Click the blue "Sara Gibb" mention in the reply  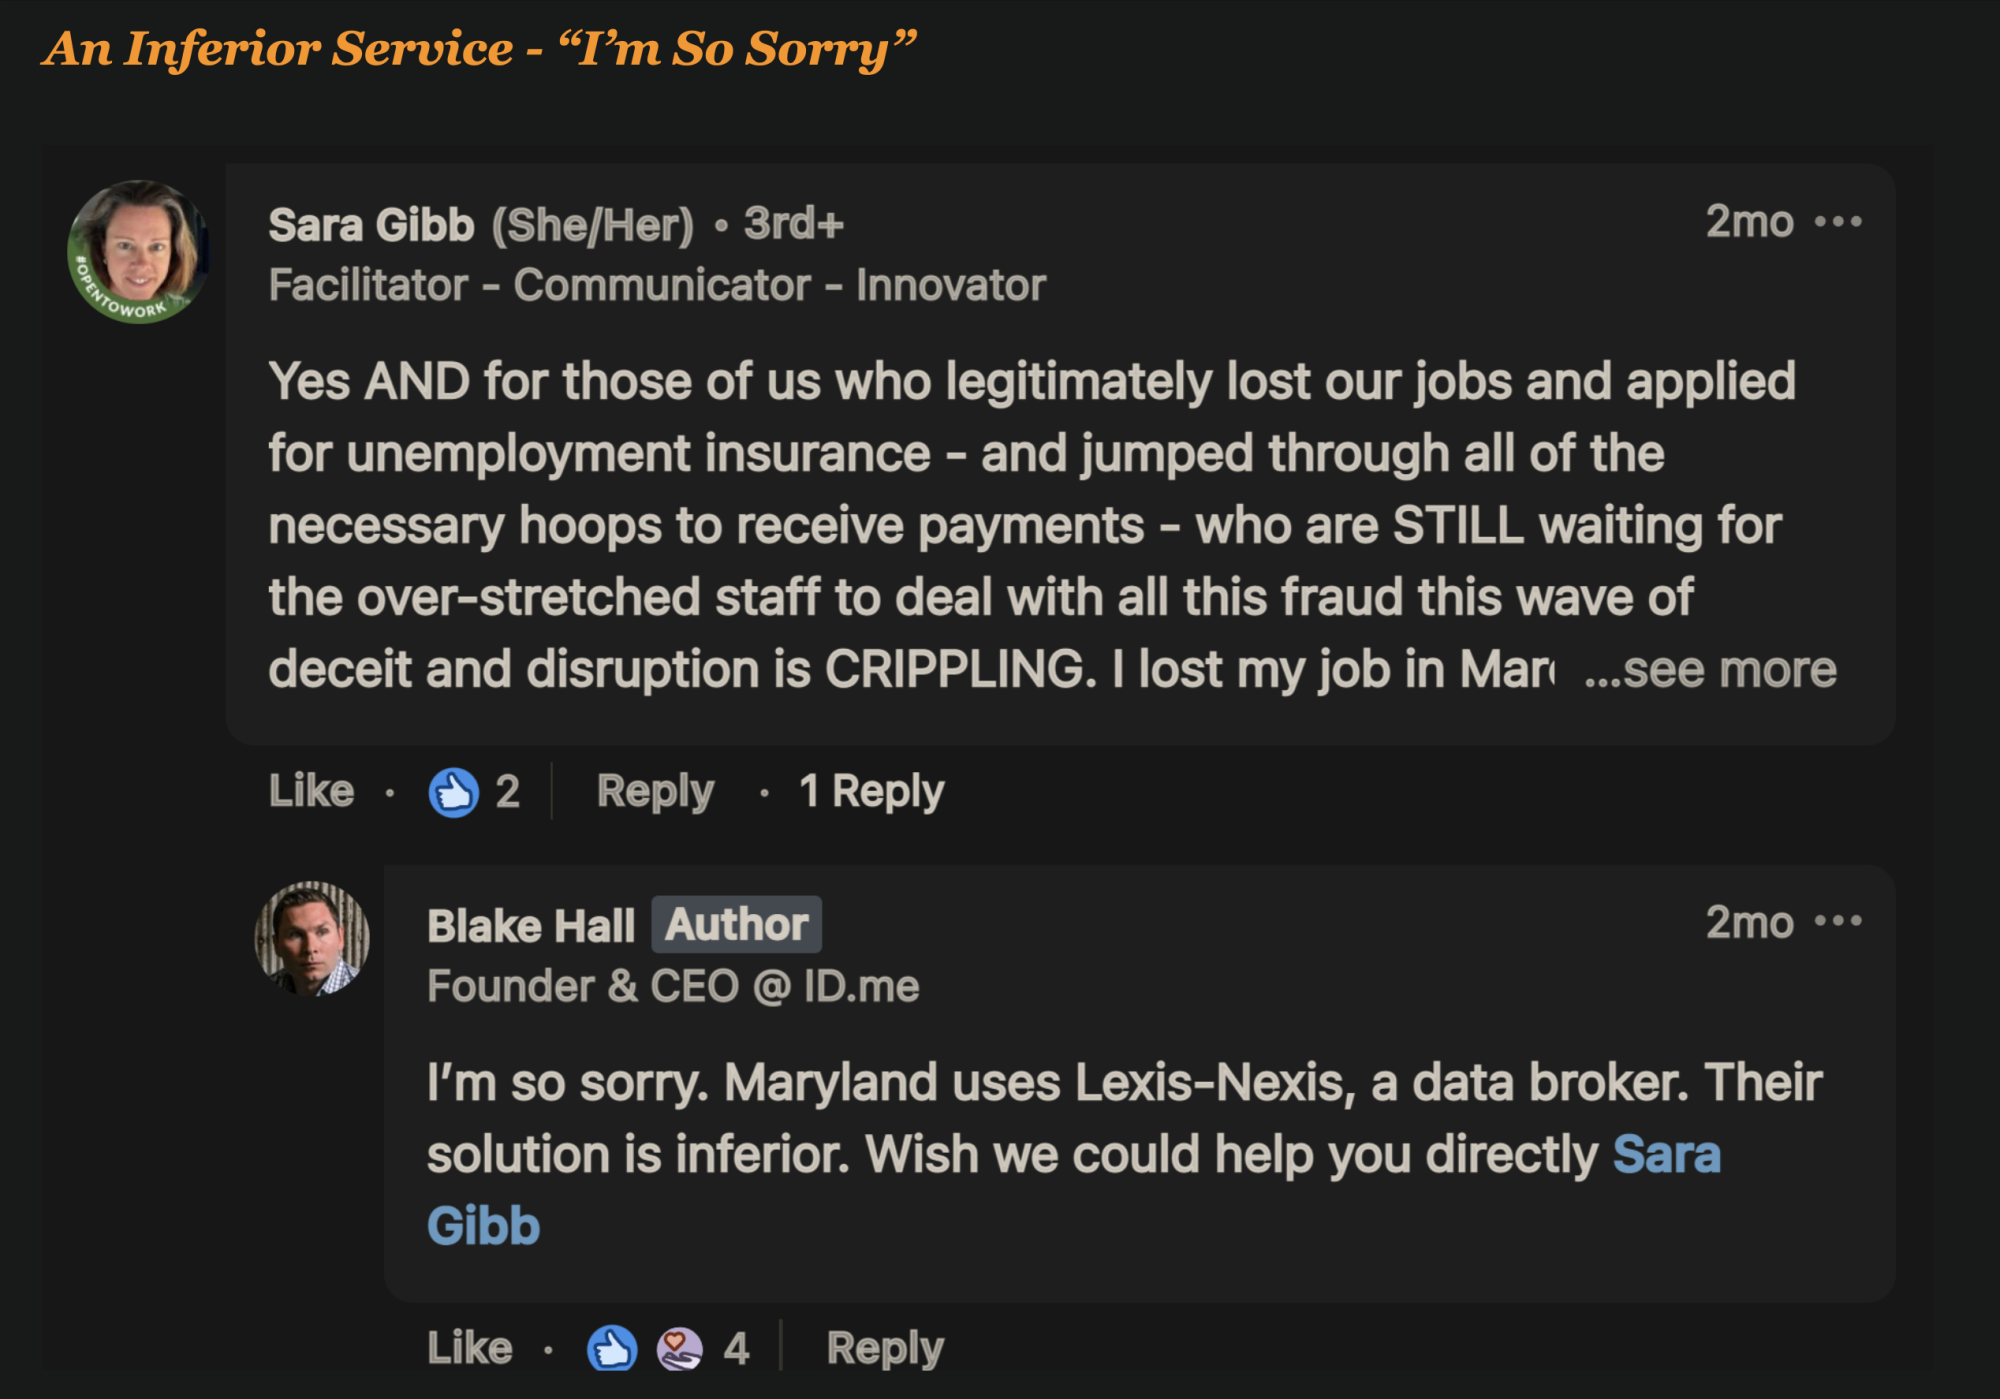point(1666,1155)
